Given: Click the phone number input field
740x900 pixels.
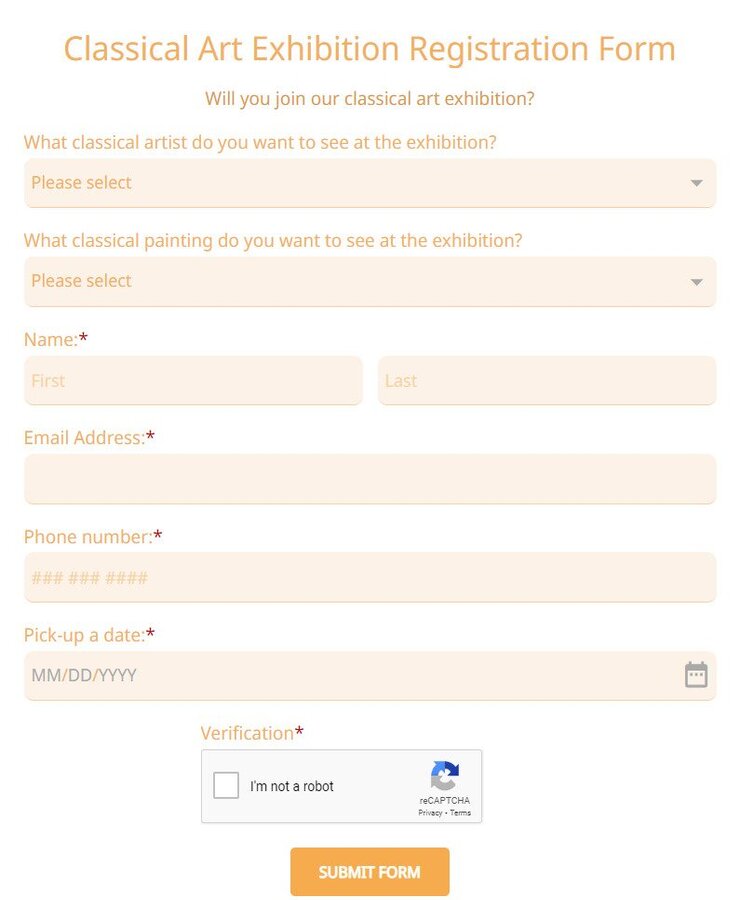Looking at the screenshot, I should pos(370,577).
